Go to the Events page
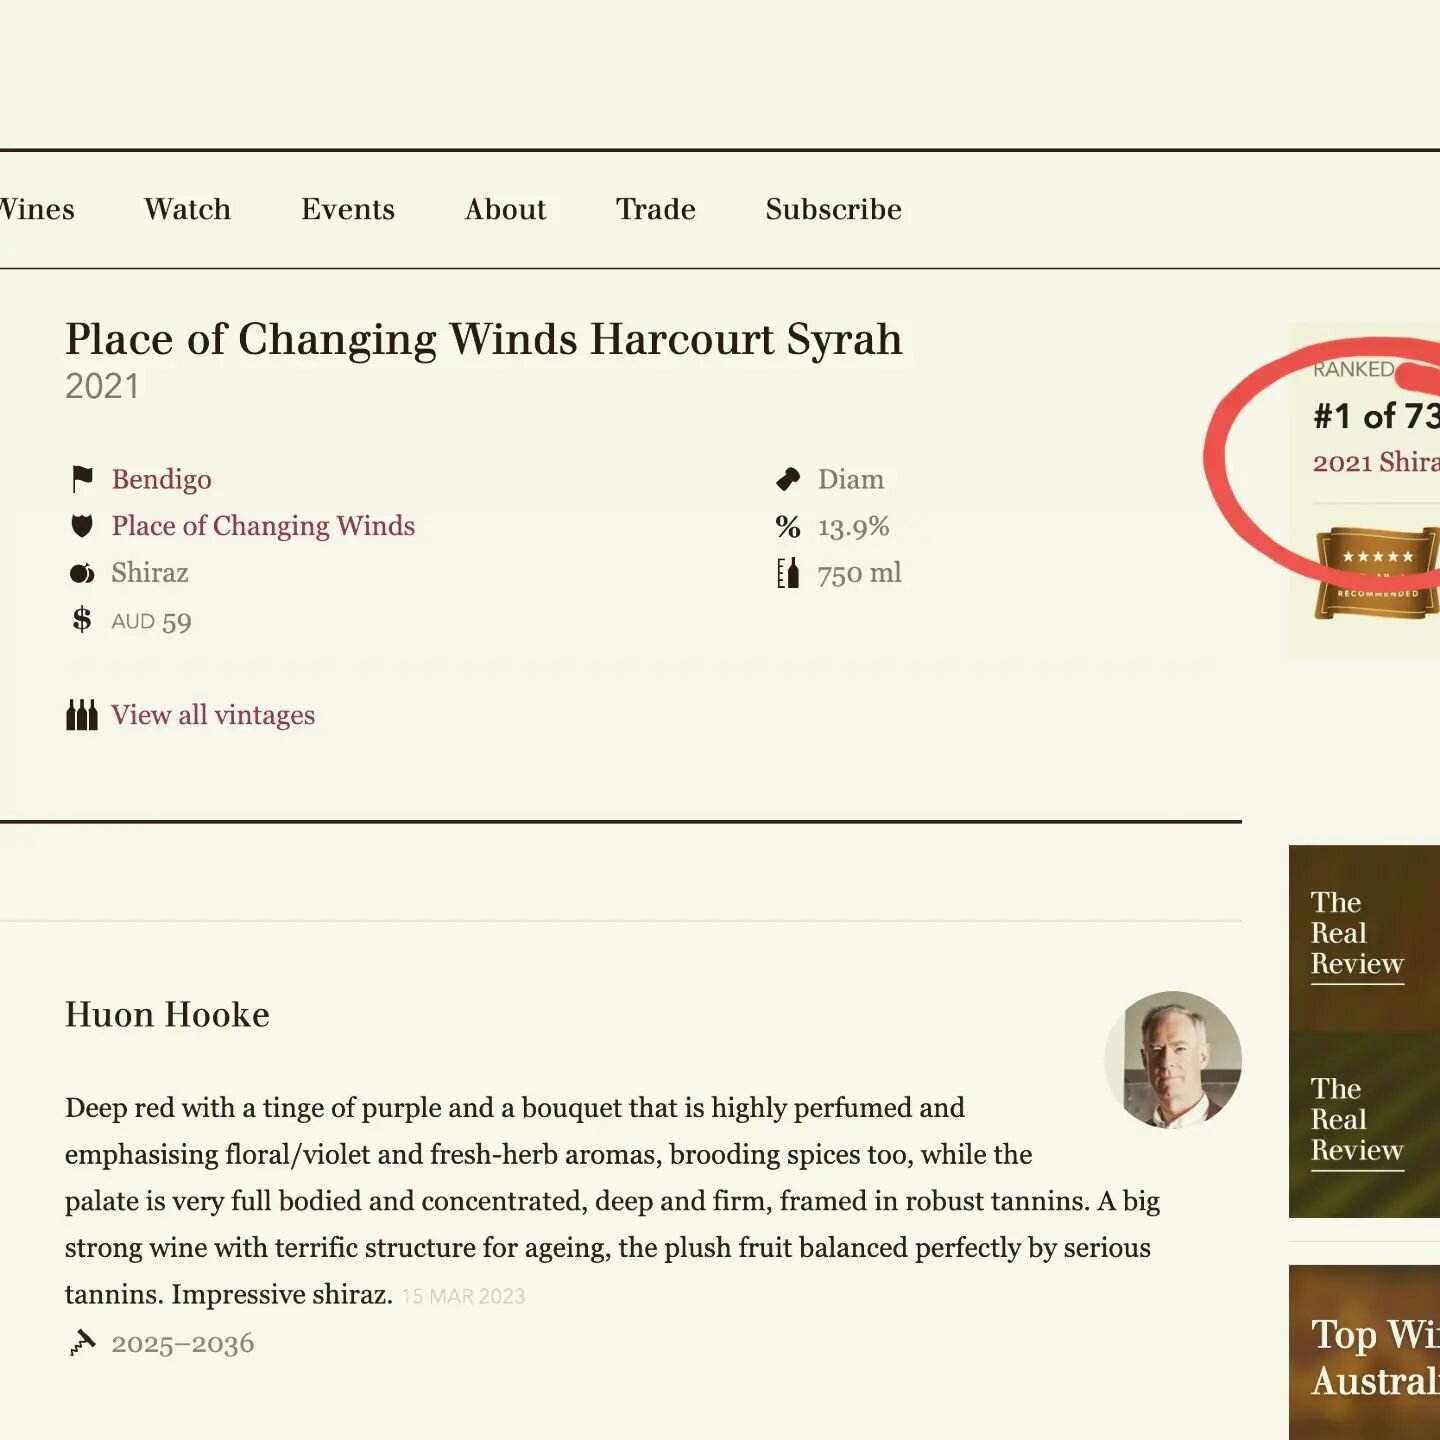 (348, 209)
